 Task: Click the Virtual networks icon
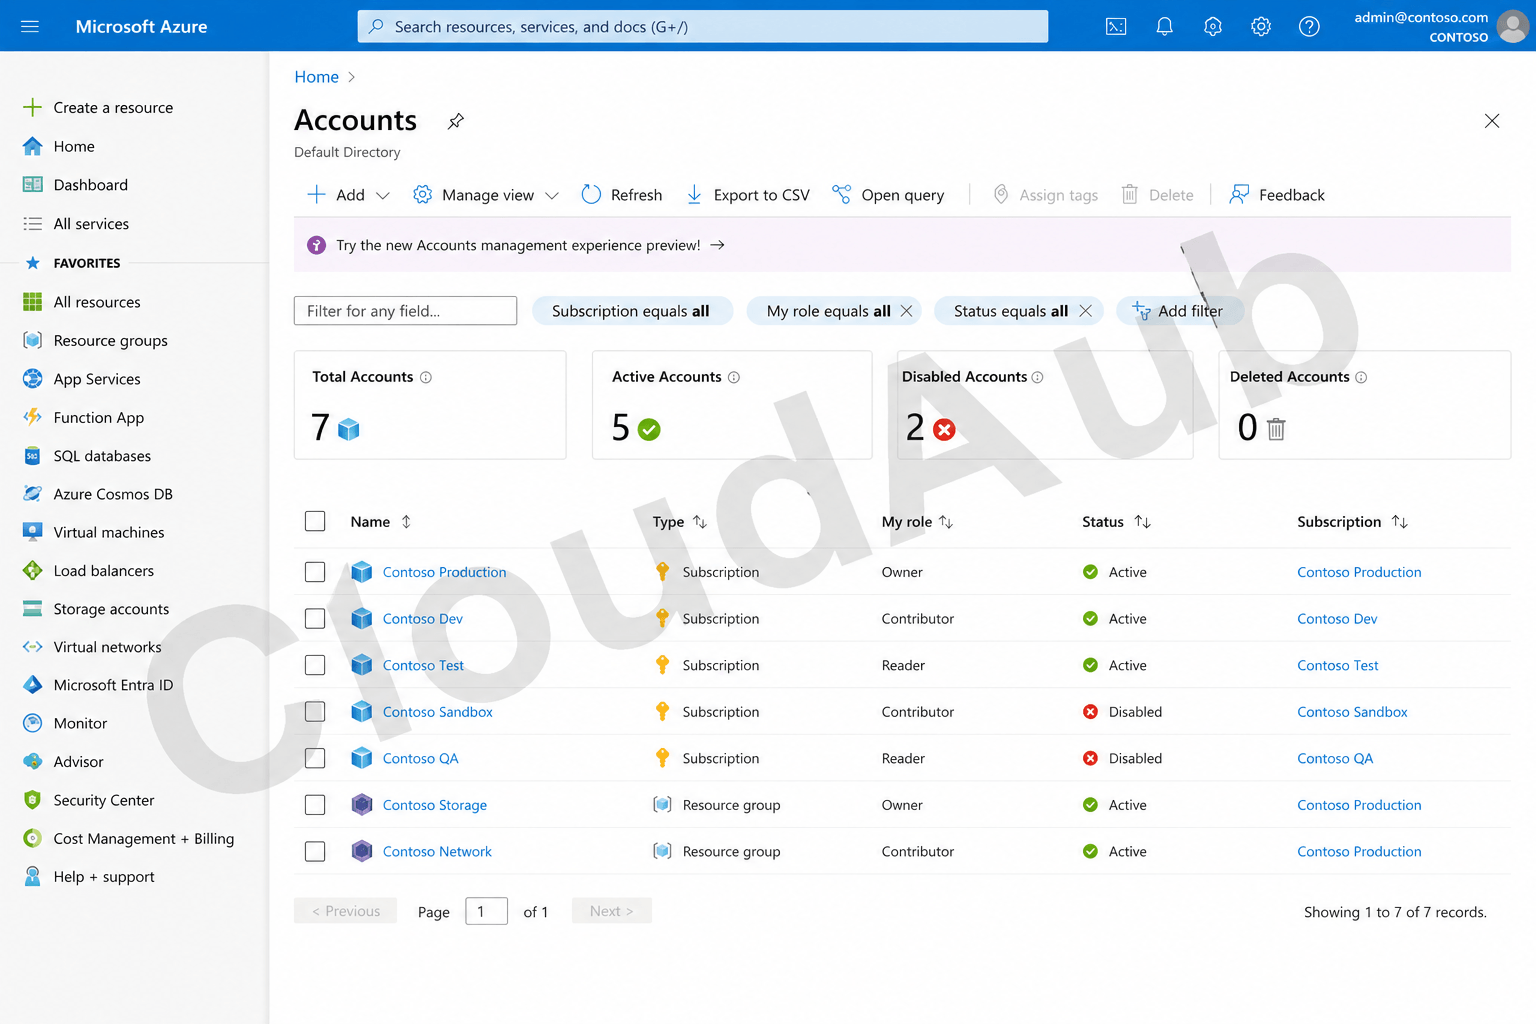point(32,647)
